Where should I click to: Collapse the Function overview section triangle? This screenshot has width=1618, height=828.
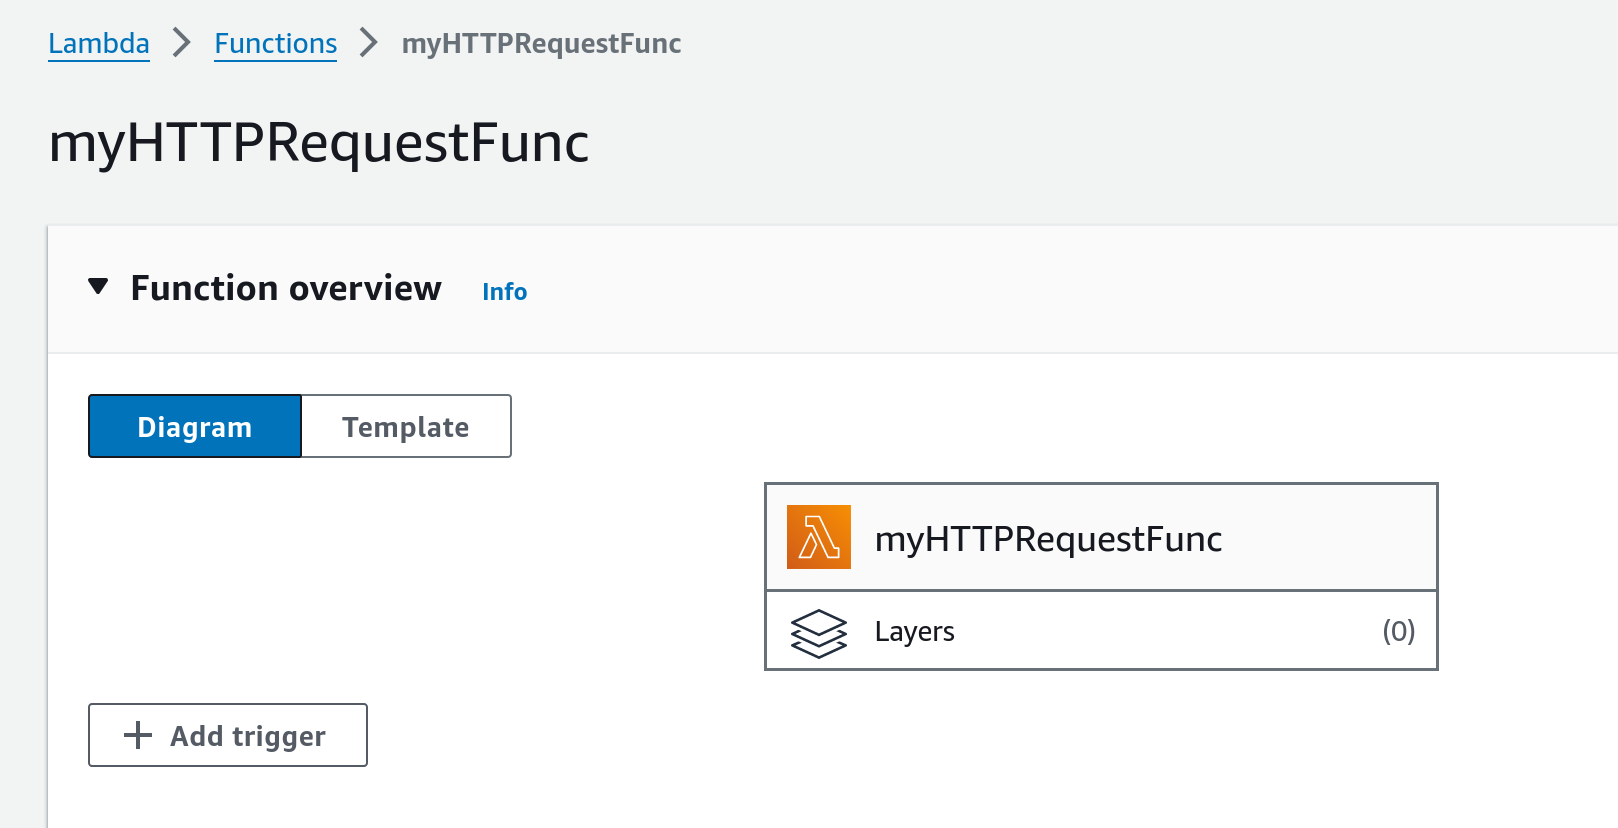[x=98, y=287]
